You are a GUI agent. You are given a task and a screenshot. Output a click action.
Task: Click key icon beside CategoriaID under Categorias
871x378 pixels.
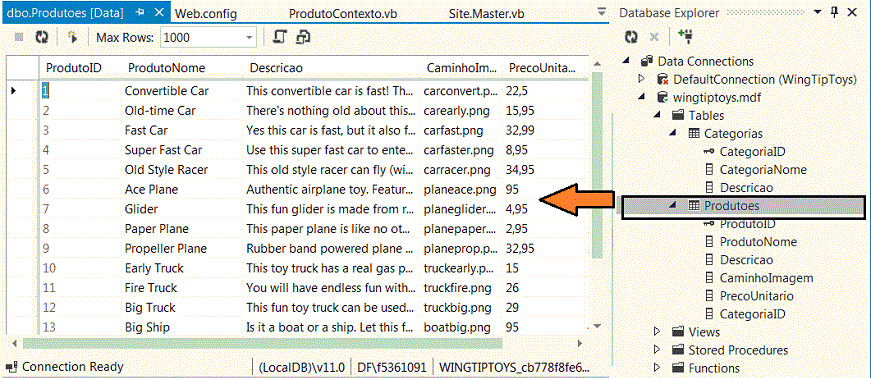[x=709, y=151]
